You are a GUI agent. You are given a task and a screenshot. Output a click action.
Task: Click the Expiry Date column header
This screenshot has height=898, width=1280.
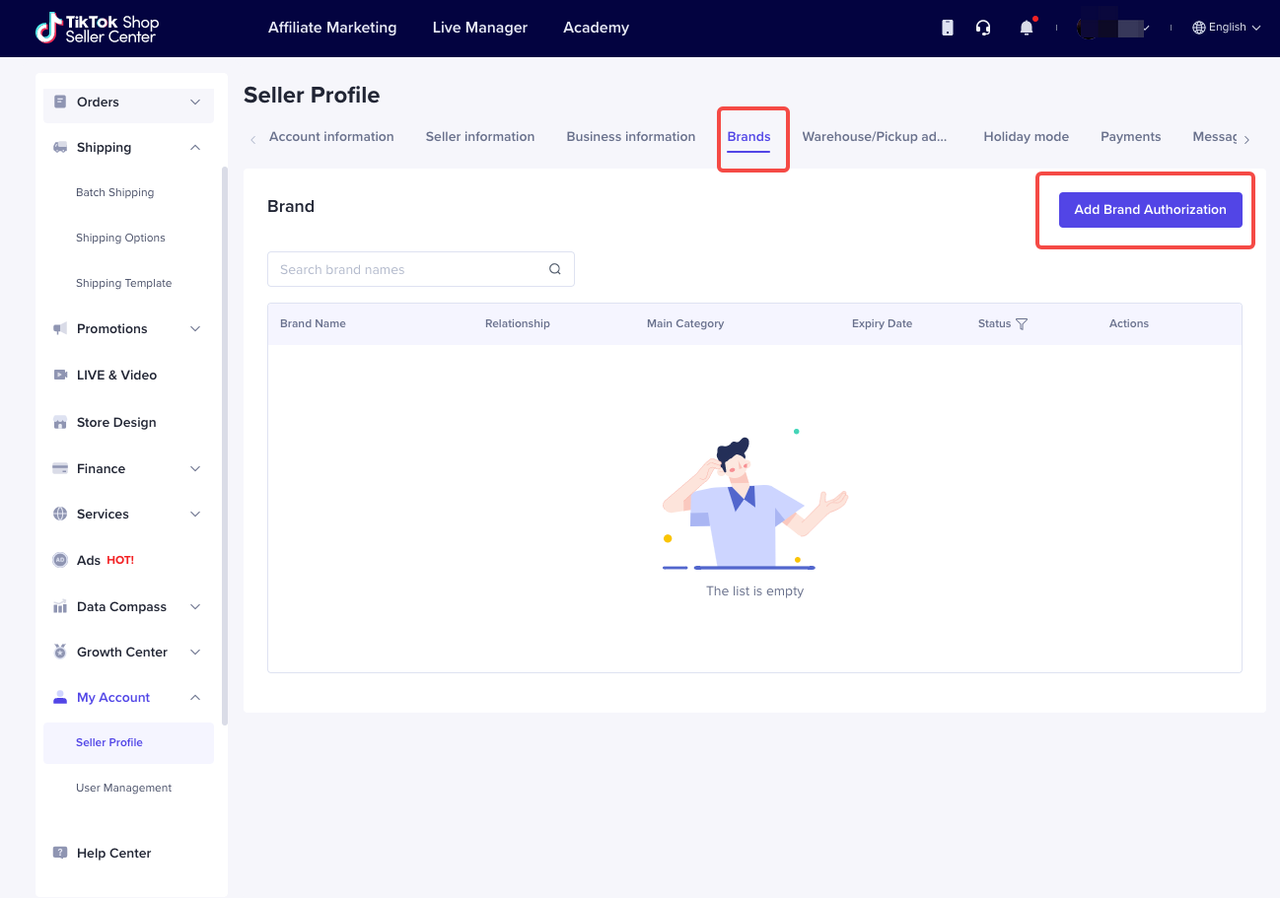tap(882, 324)
